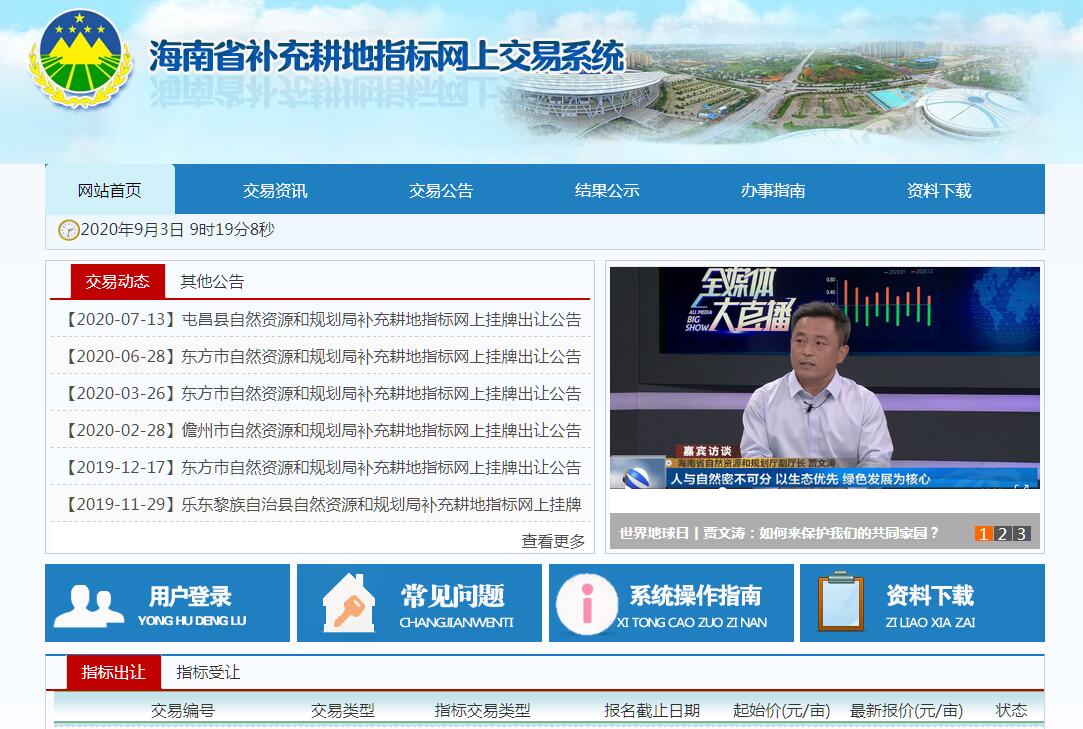The height and width of the screenshot is (729, 1083).
Task: Switch to the 指标受让 tab
Action: click(x=208, y=672)
